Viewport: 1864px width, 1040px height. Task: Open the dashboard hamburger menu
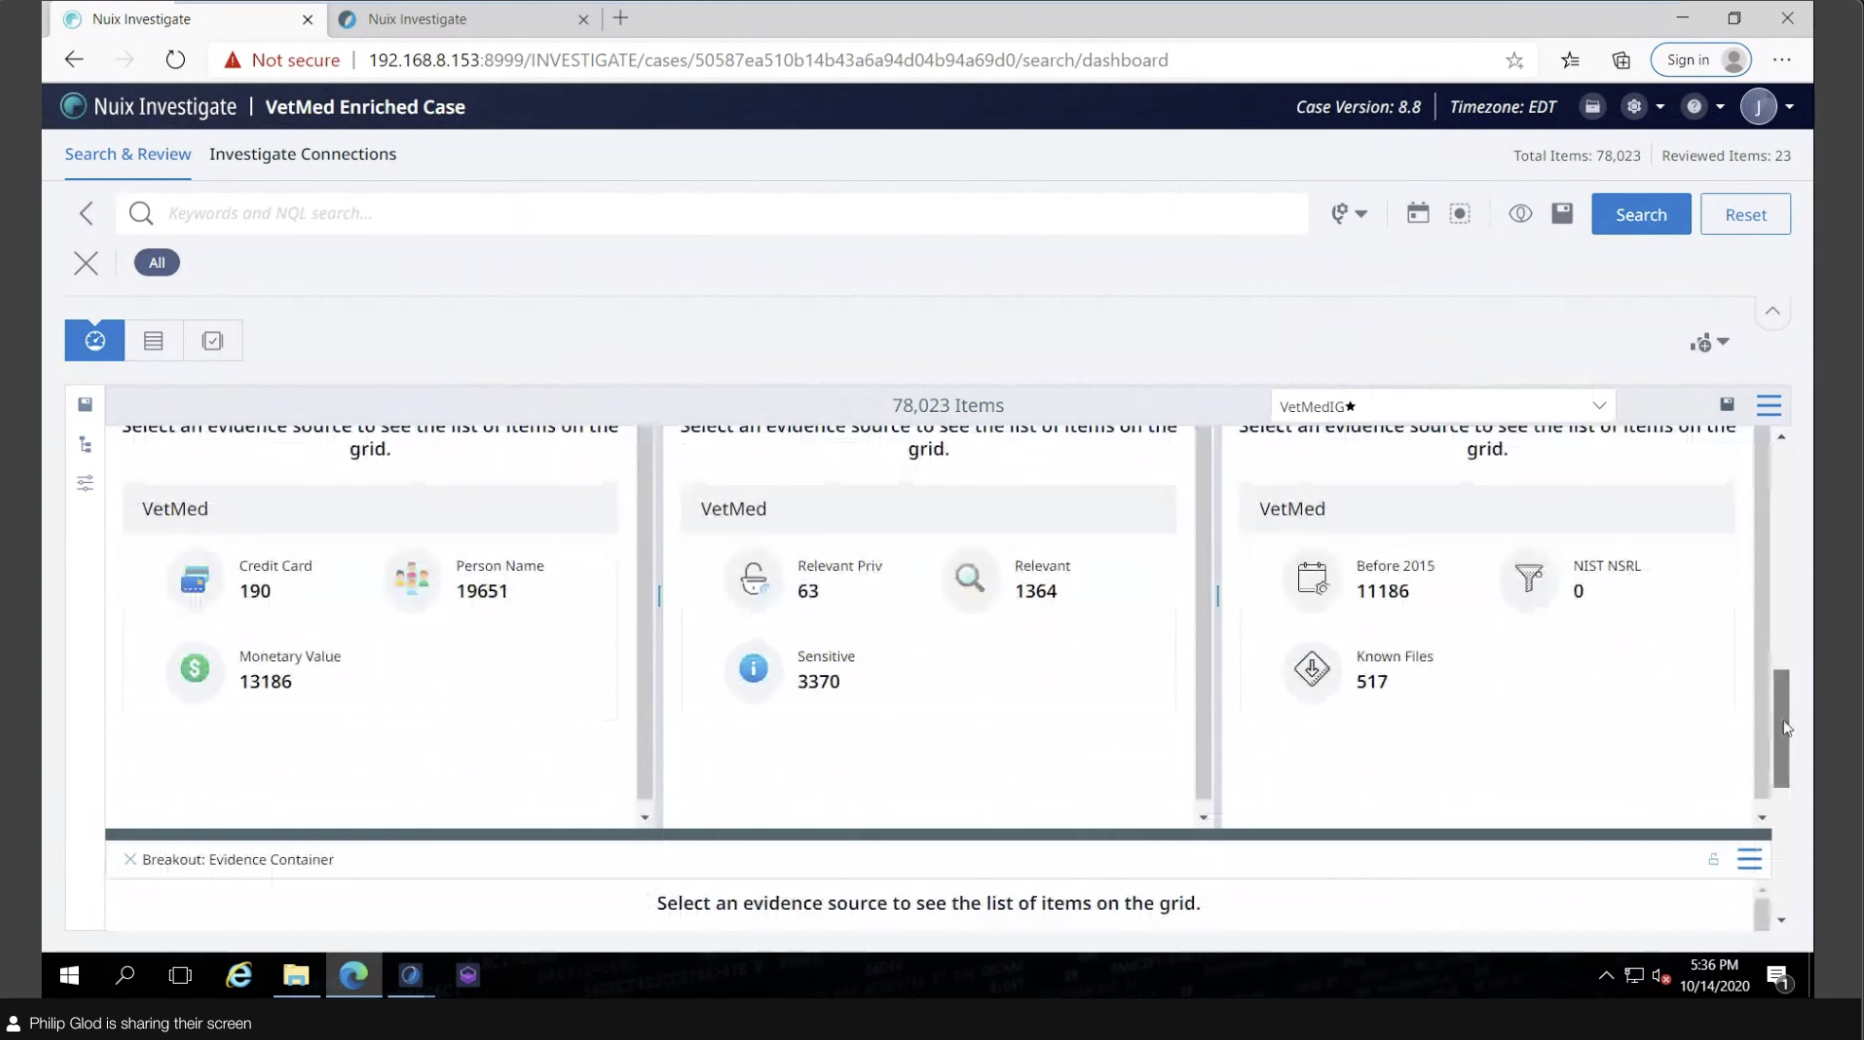click(1769, 405)
